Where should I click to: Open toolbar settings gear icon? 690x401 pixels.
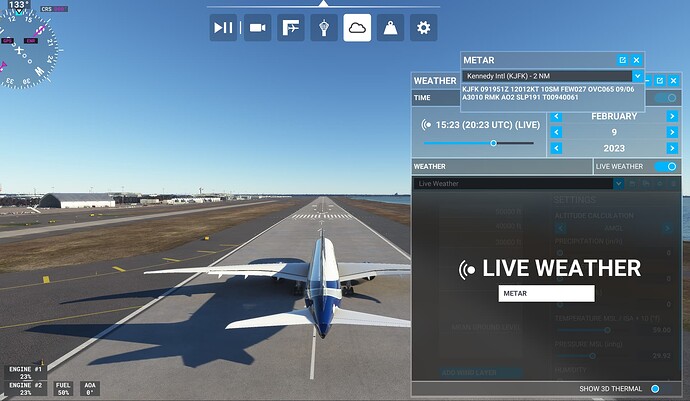coord(423,28)
